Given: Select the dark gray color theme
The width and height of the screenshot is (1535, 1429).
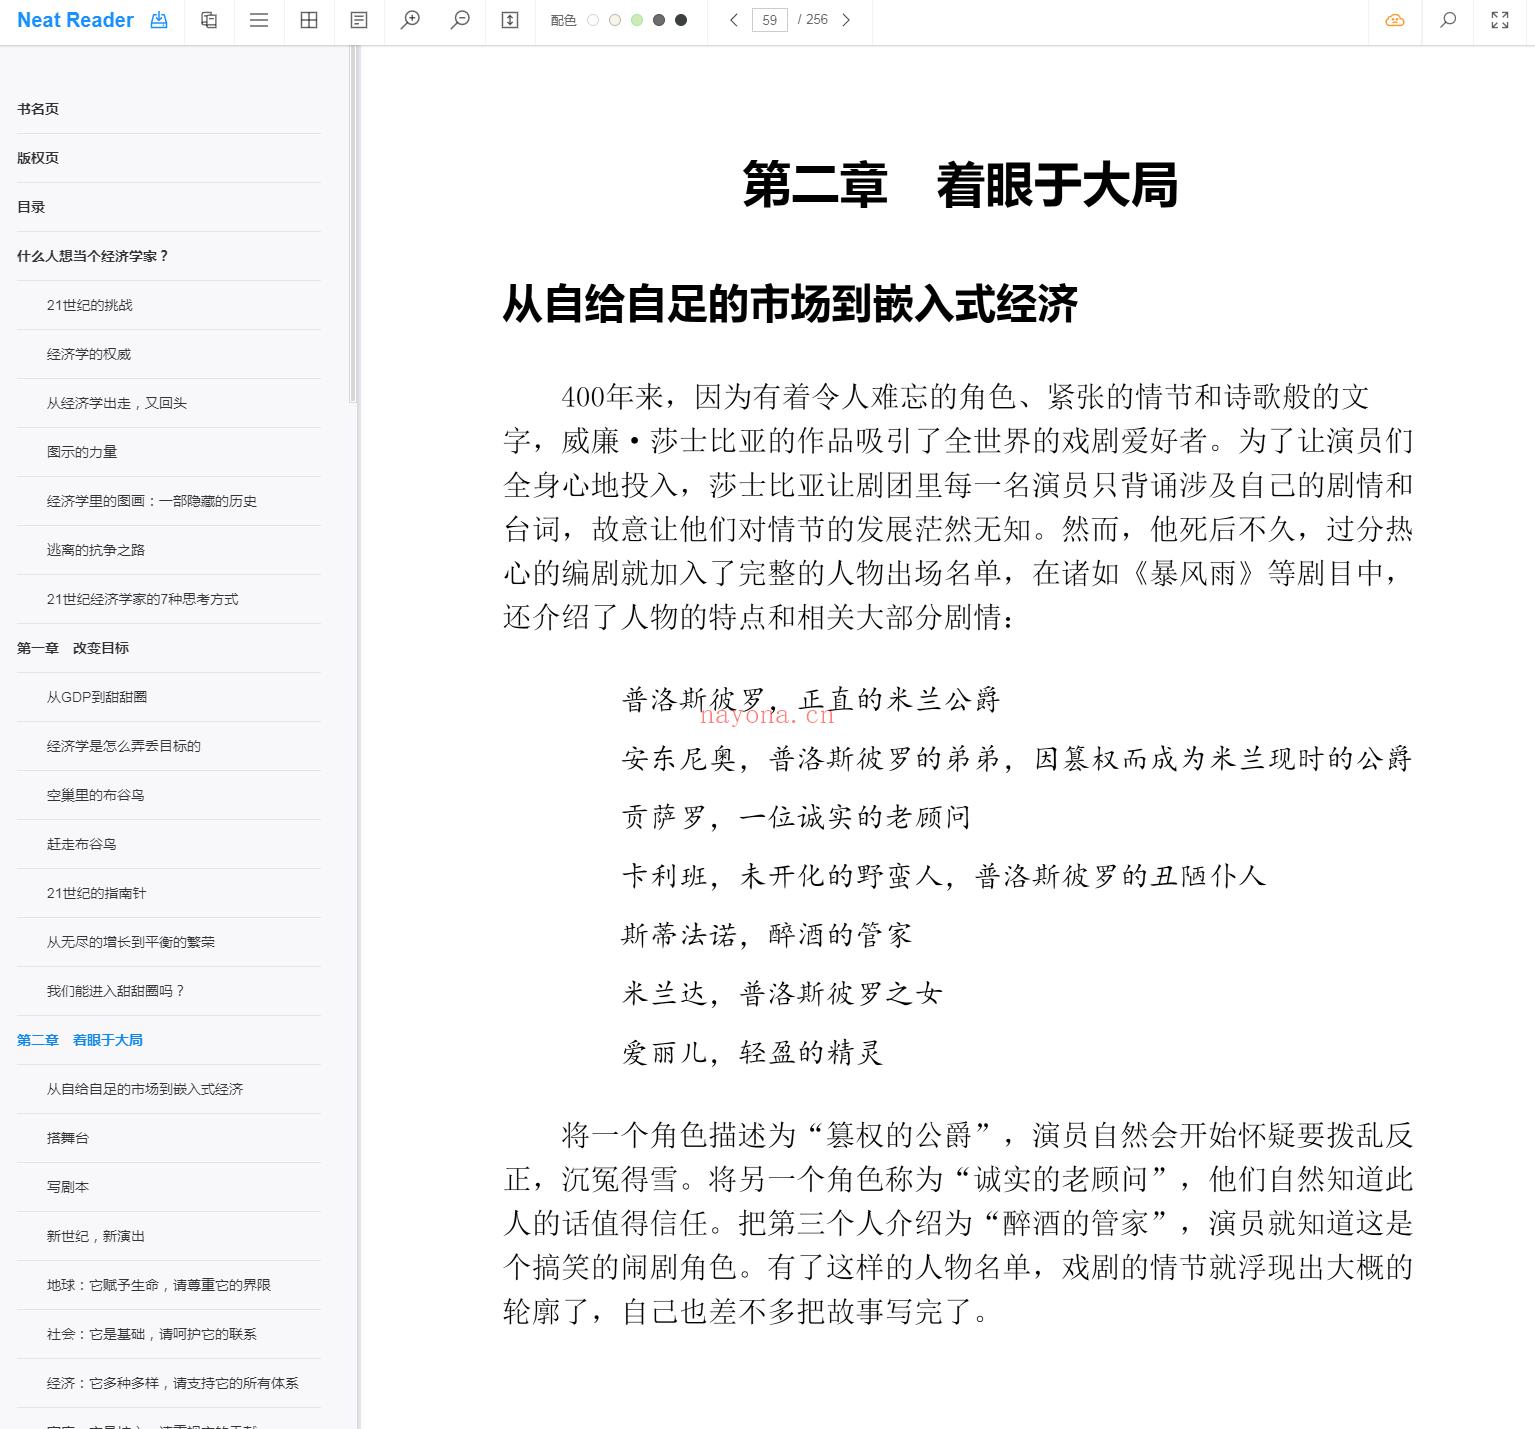Looking at the screenshot, I should coord(659,20).
